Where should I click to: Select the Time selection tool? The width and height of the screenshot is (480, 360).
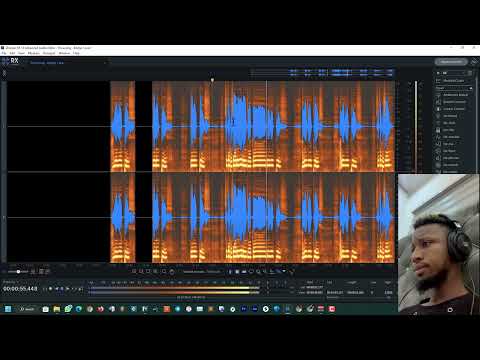coord(230,272)
